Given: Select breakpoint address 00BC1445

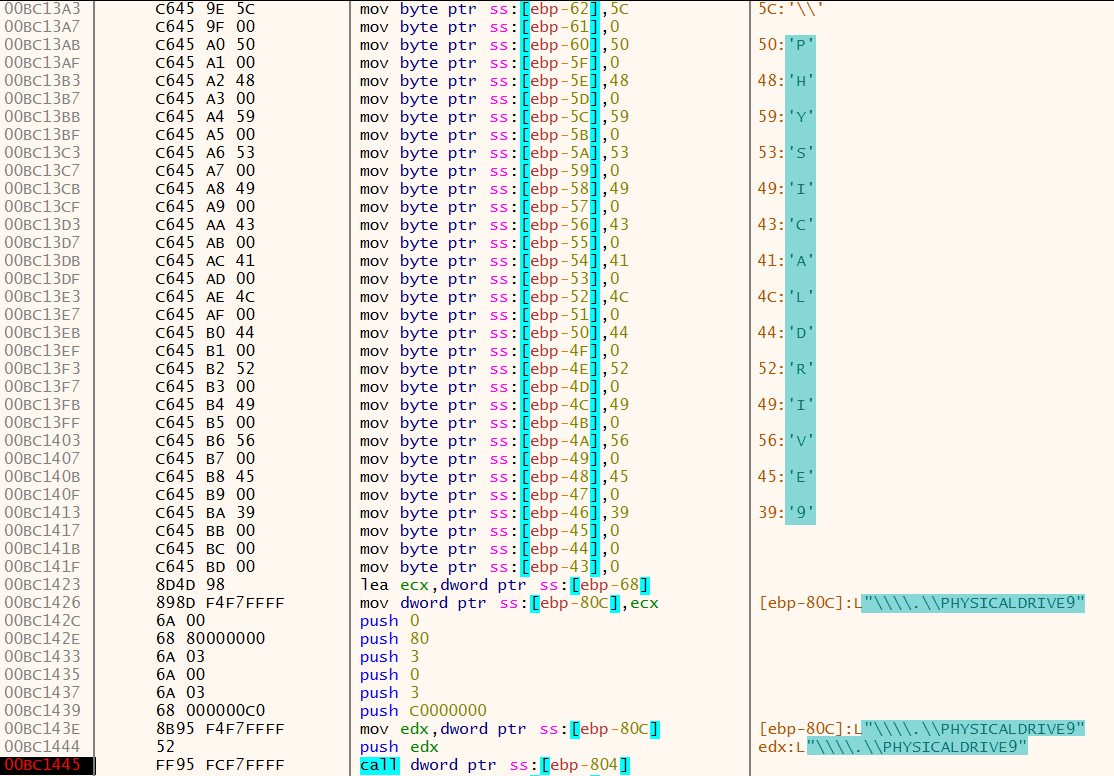Looking at the screenshot, I should point(43,765).
